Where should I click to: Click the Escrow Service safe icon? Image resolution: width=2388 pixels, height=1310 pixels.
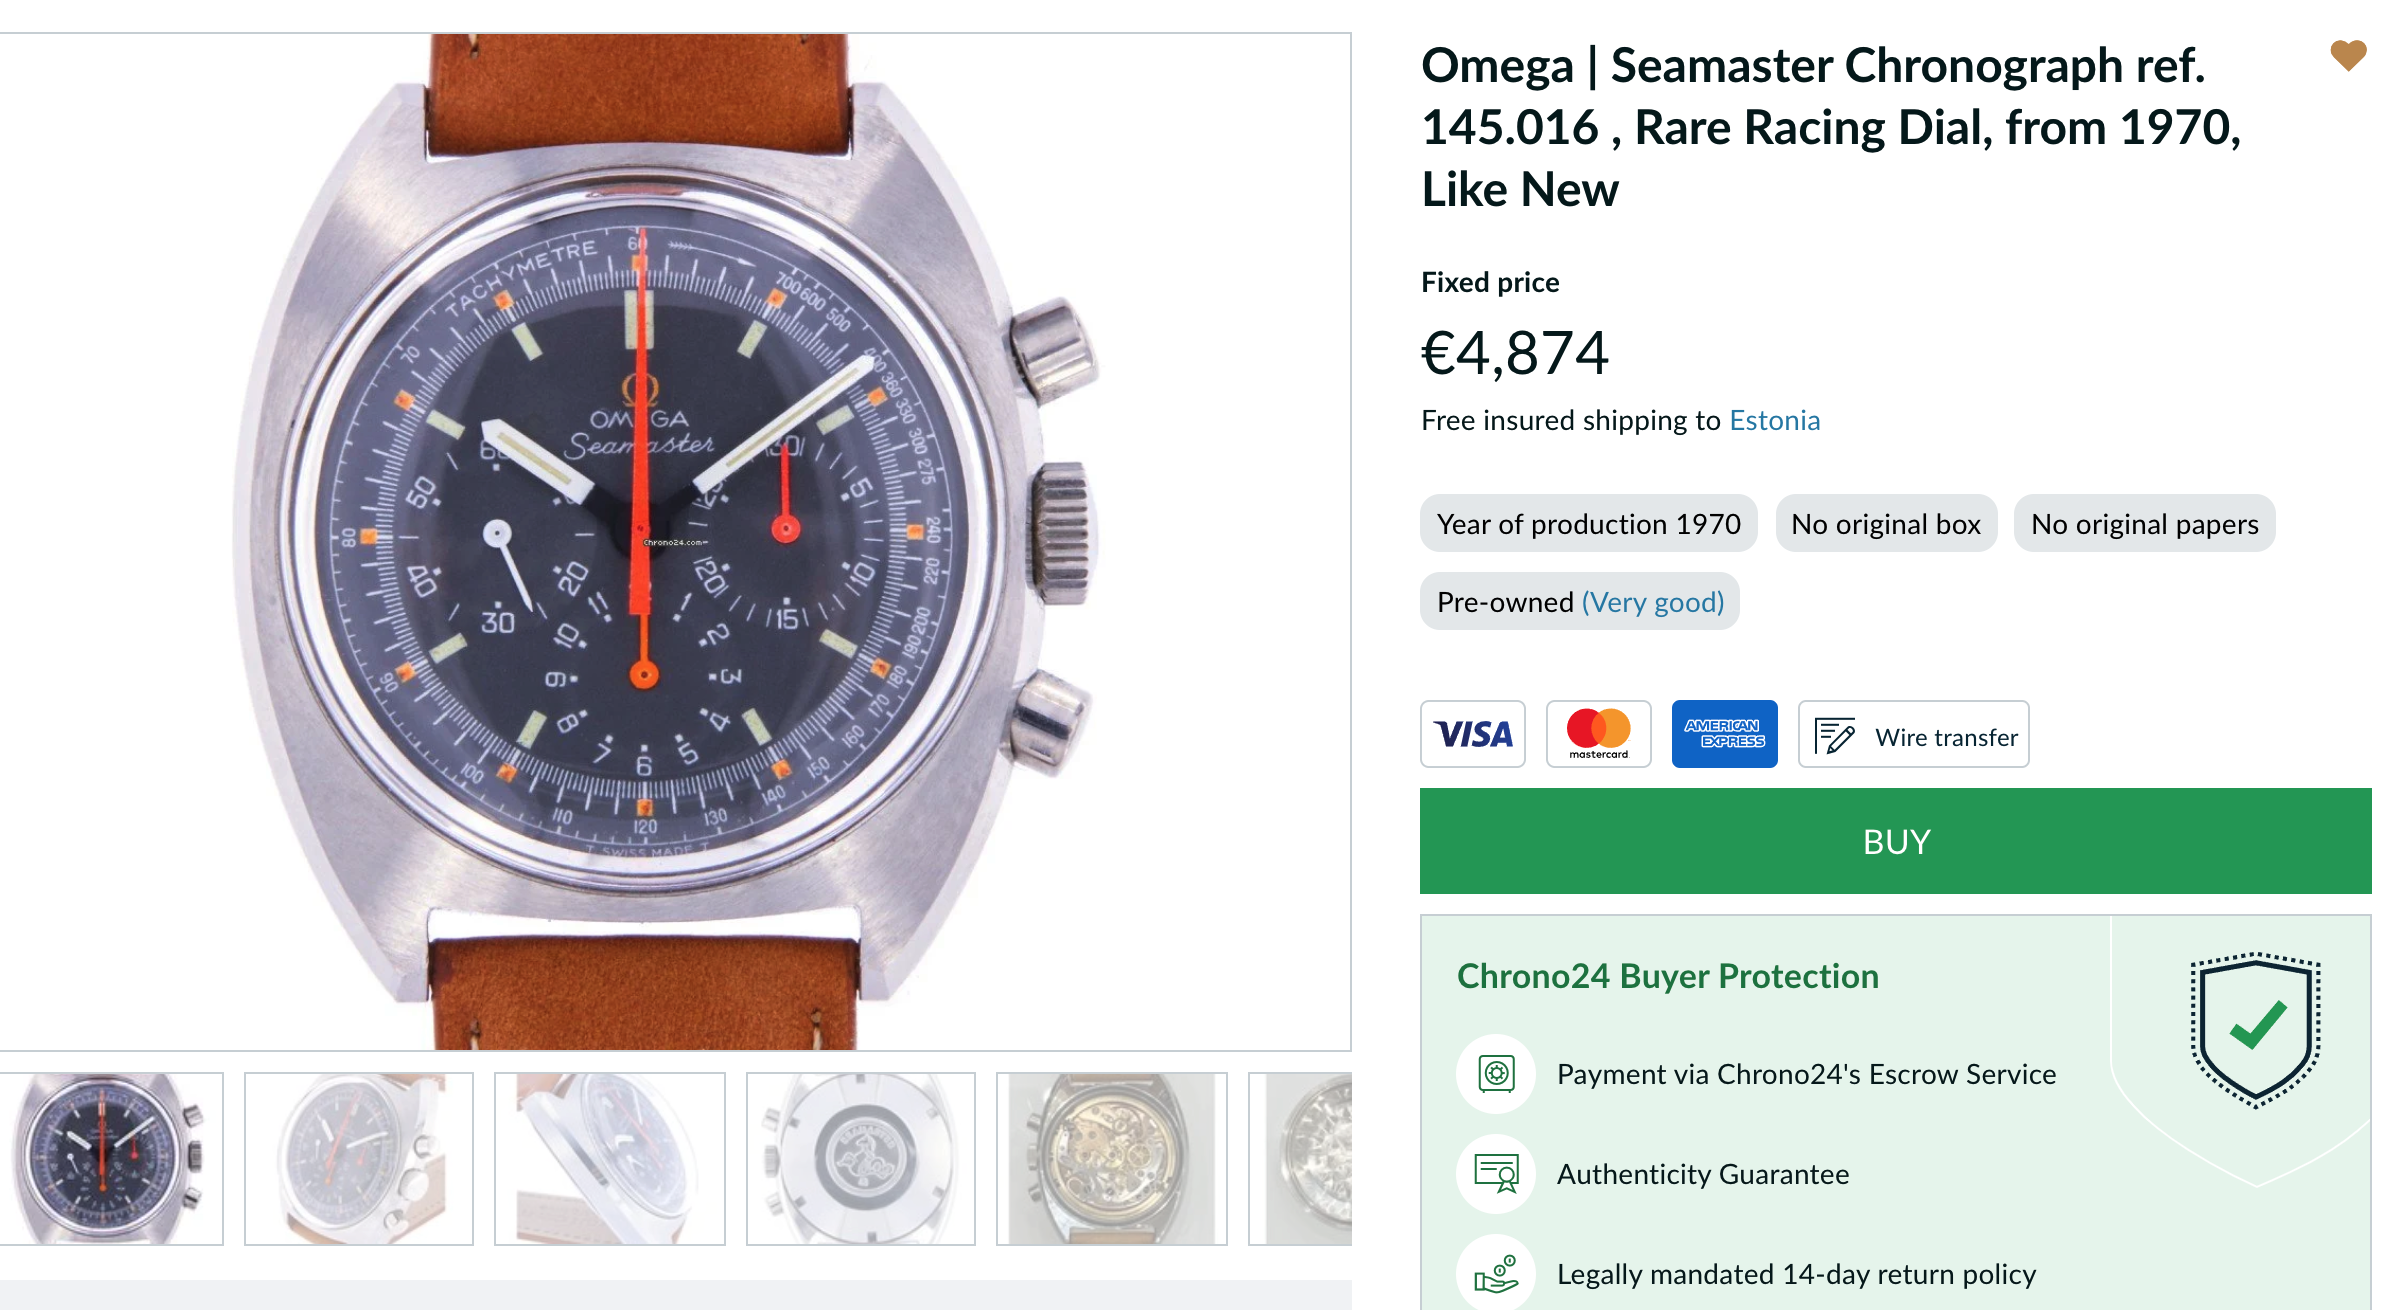(1496, 1074)
